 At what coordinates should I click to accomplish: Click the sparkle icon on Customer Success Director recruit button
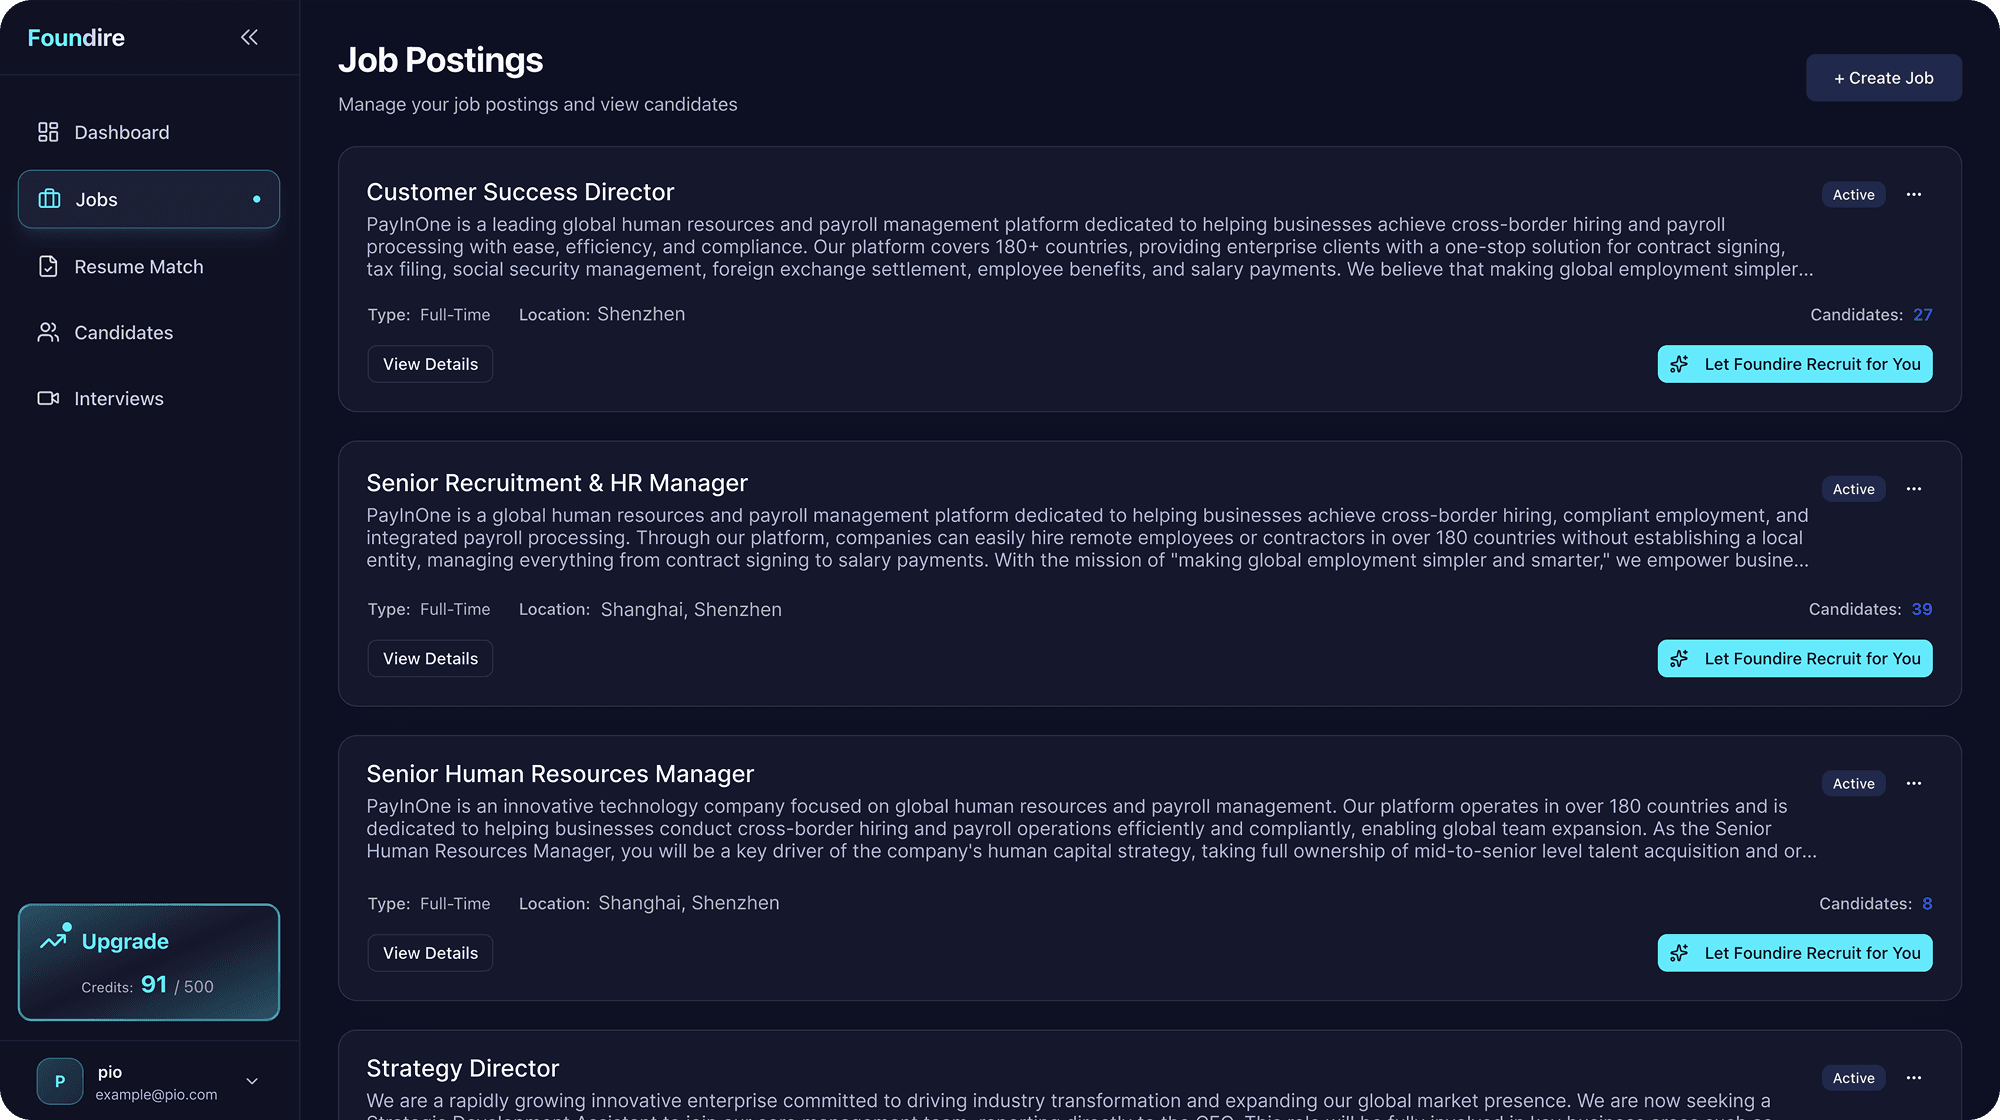coord(1679,364)
